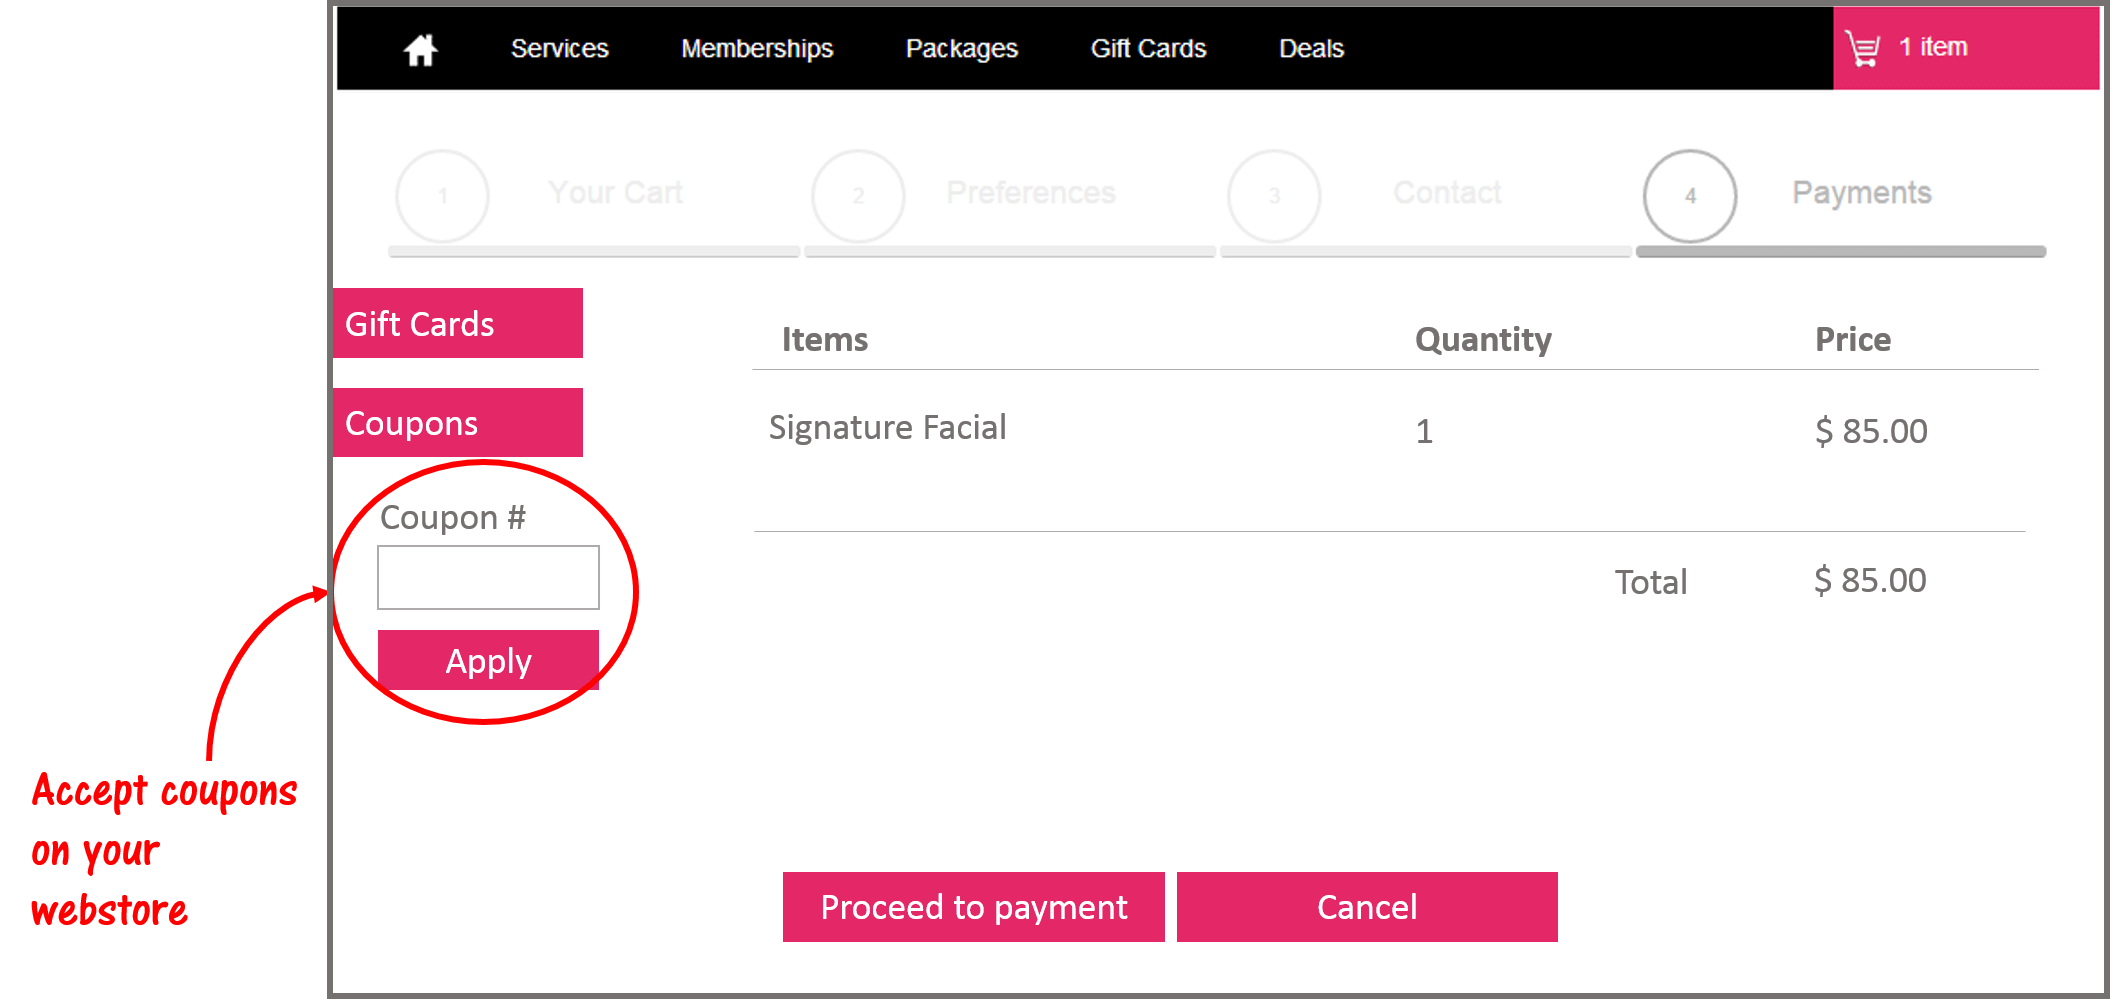The width and height of the screenshot is (2110, 999).
Task: Click the home icon in the navigation bar
Action: 419,48
